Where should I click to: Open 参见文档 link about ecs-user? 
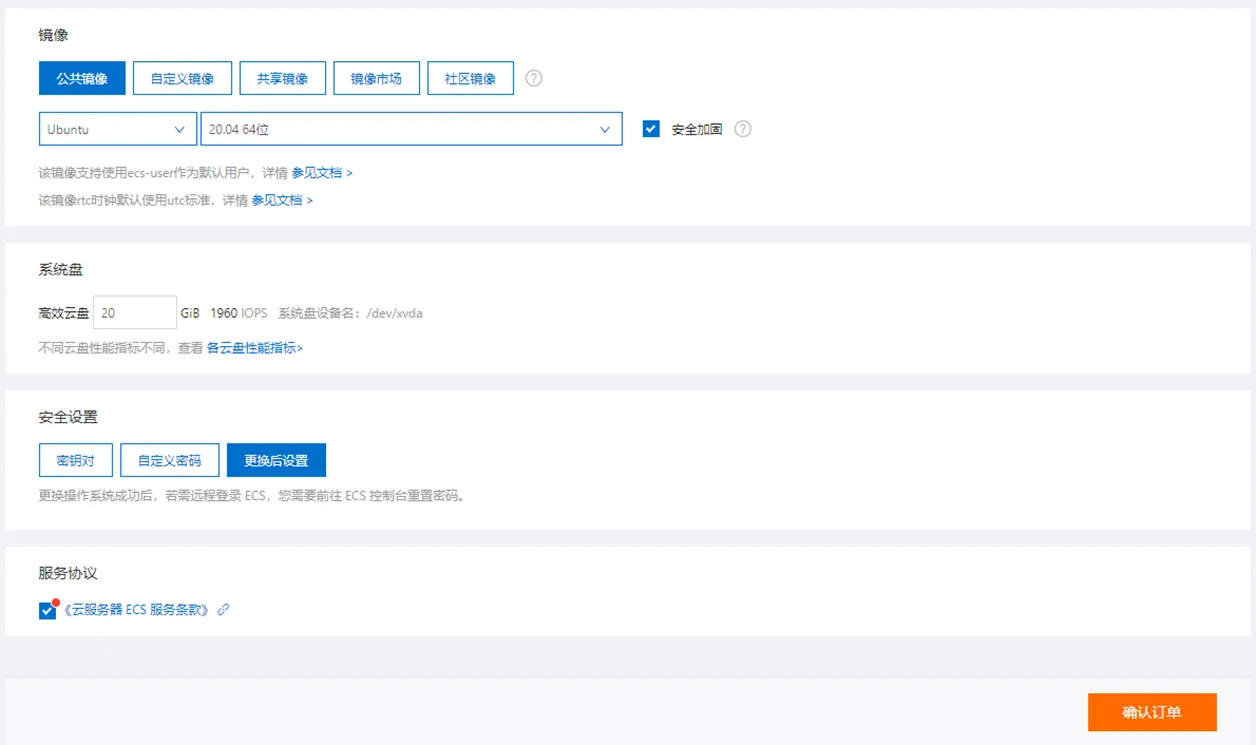(x=322, y=173)
